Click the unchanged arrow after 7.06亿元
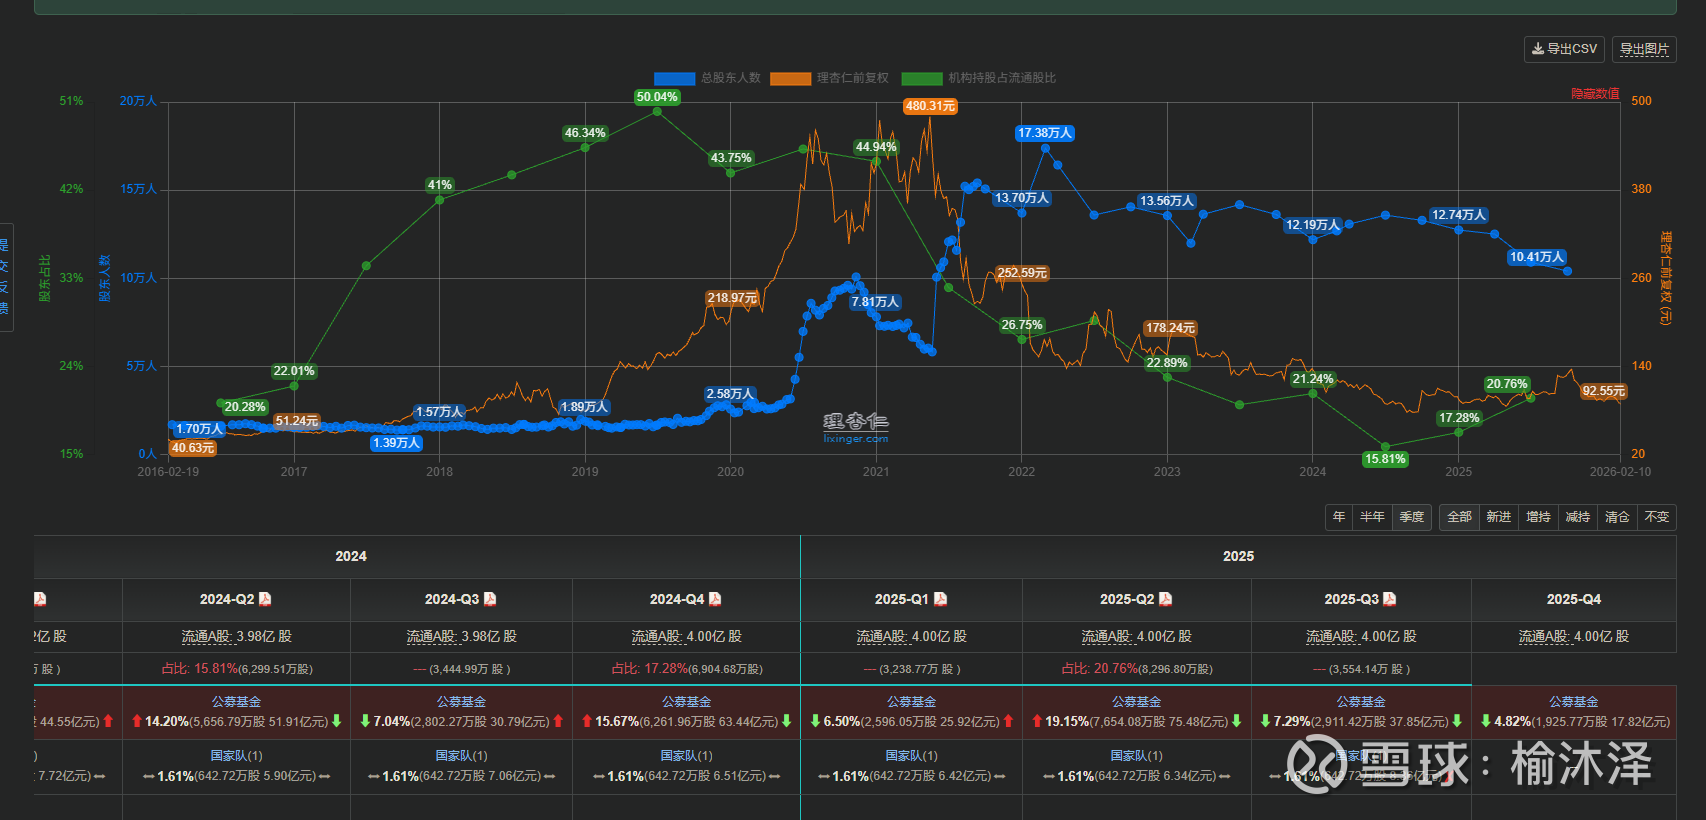 [x=550, y=776]
